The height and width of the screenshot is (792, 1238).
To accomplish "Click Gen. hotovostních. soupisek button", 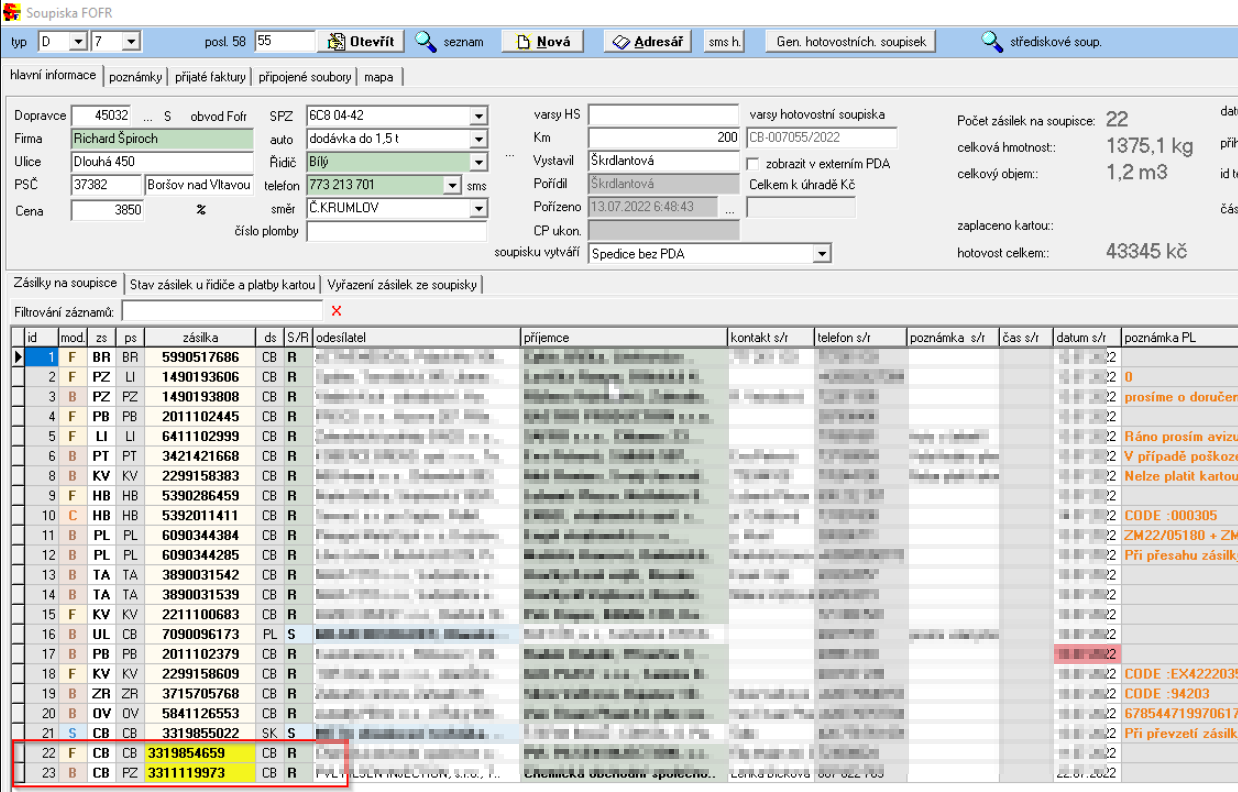I will coord(851,42).
